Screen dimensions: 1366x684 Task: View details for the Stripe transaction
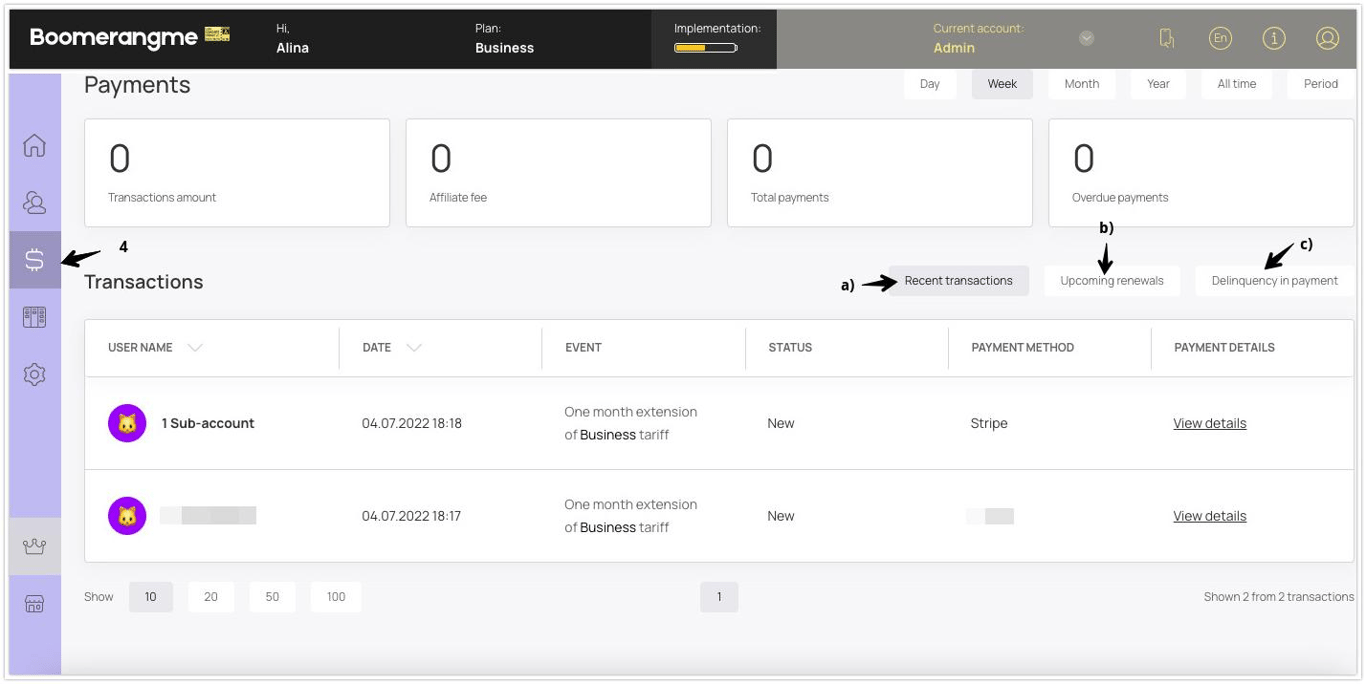pos(1210,423)
